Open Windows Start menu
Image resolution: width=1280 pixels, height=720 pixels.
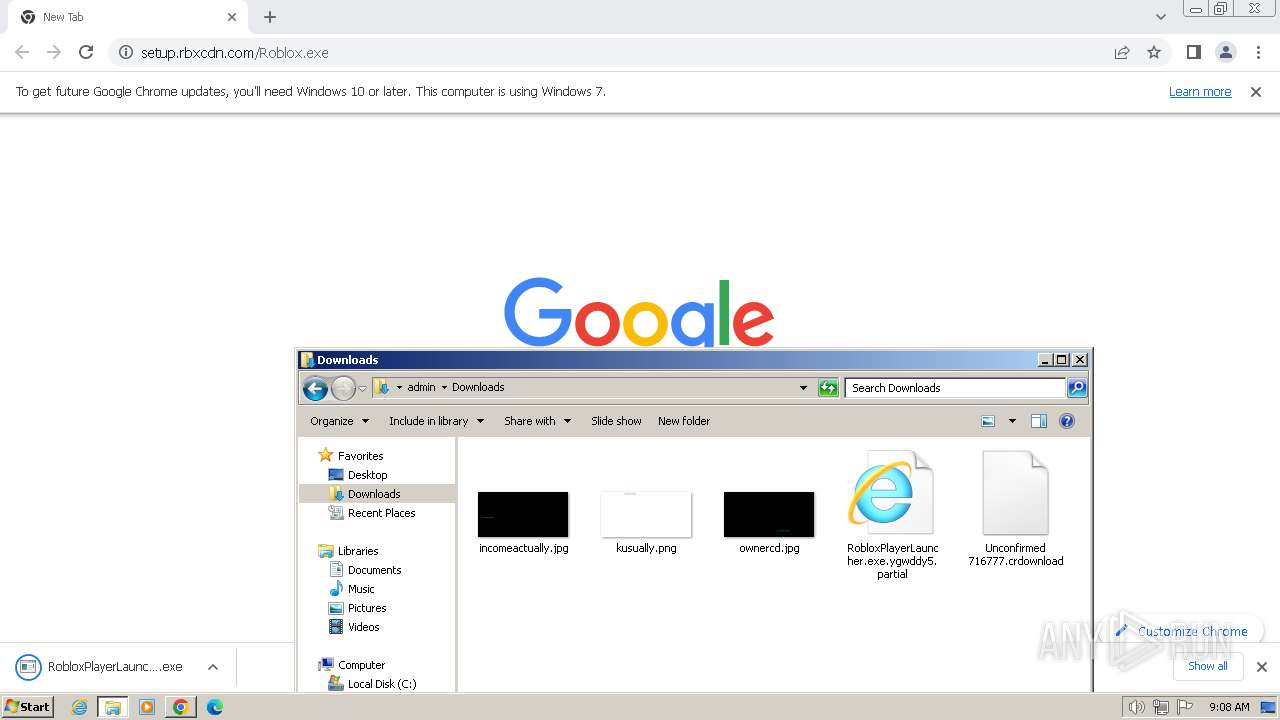point(27,707)
